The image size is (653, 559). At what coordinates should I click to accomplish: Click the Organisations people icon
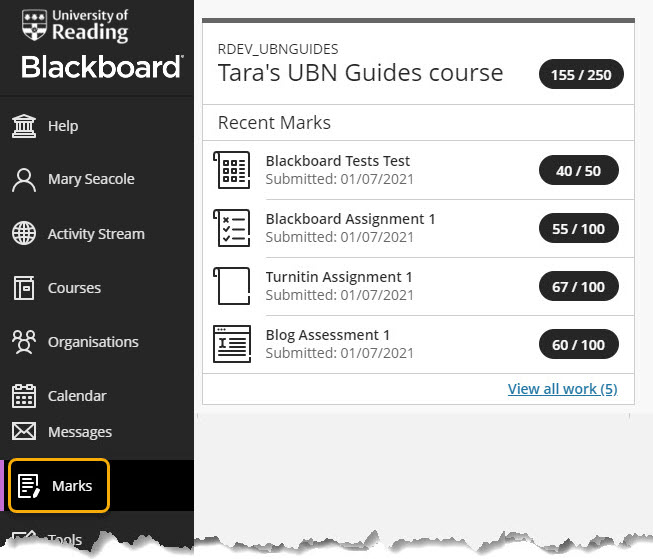[x=24, y=342]
